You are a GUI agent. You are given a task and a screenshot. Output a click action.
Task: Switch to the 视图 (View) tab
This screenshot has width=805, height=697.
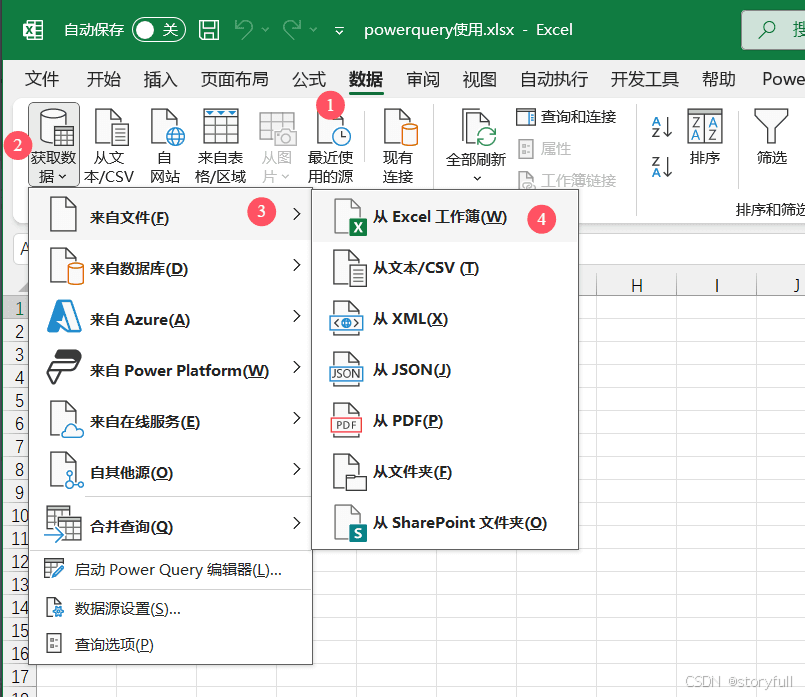coord(480,79)
